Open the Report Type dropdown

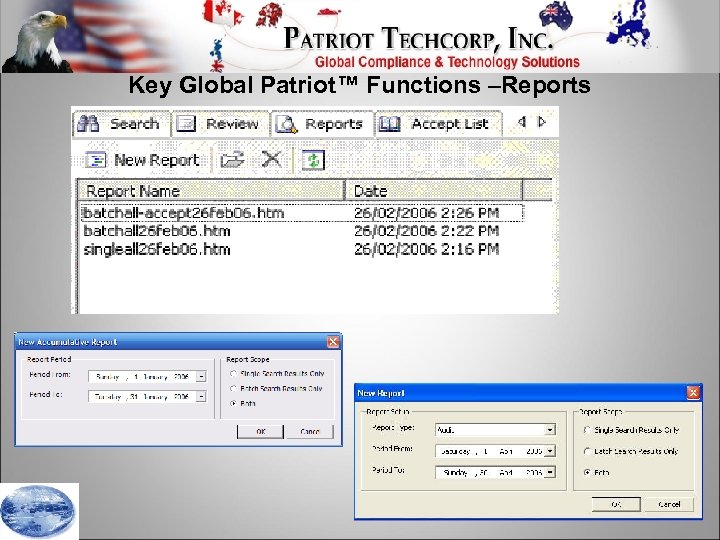point(550,430)
